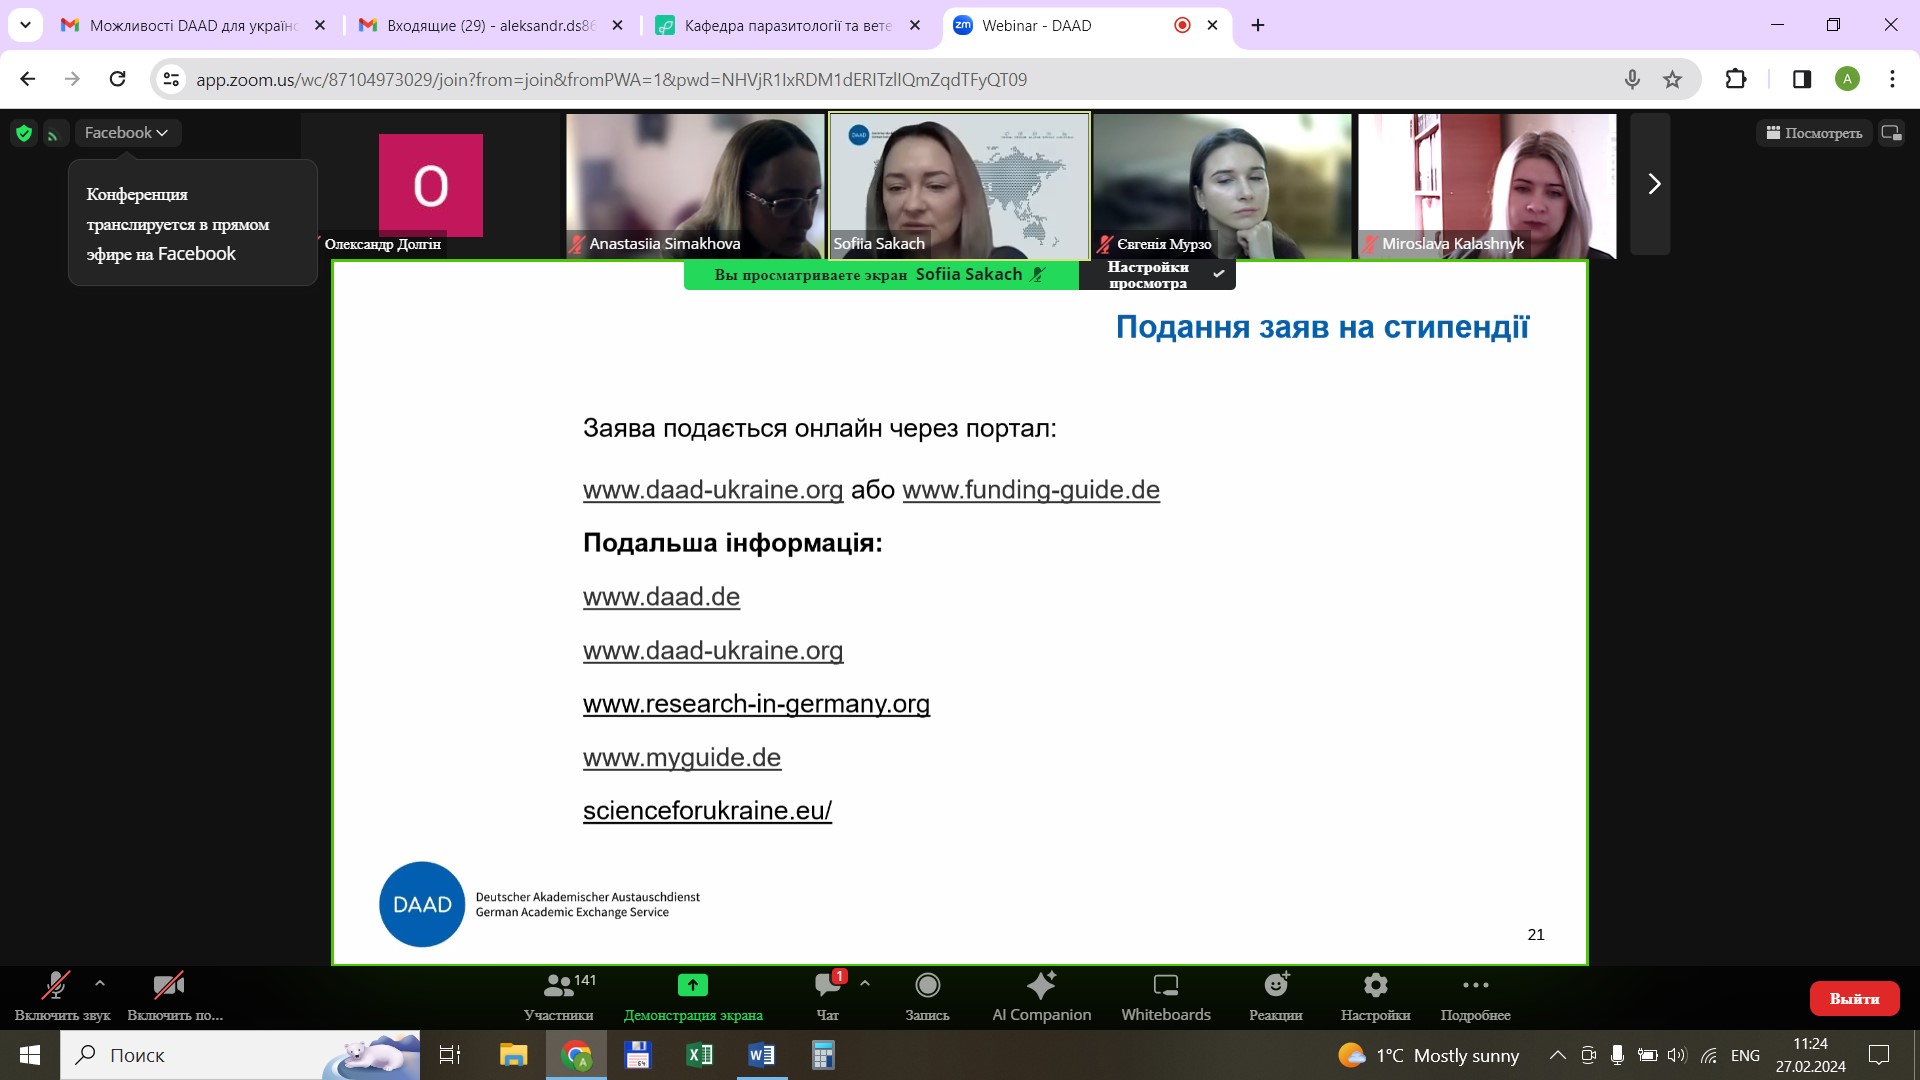Screen dimensions: 1920x1080
Task: Bookmark this page with star icon
Action: point(1672,80)
